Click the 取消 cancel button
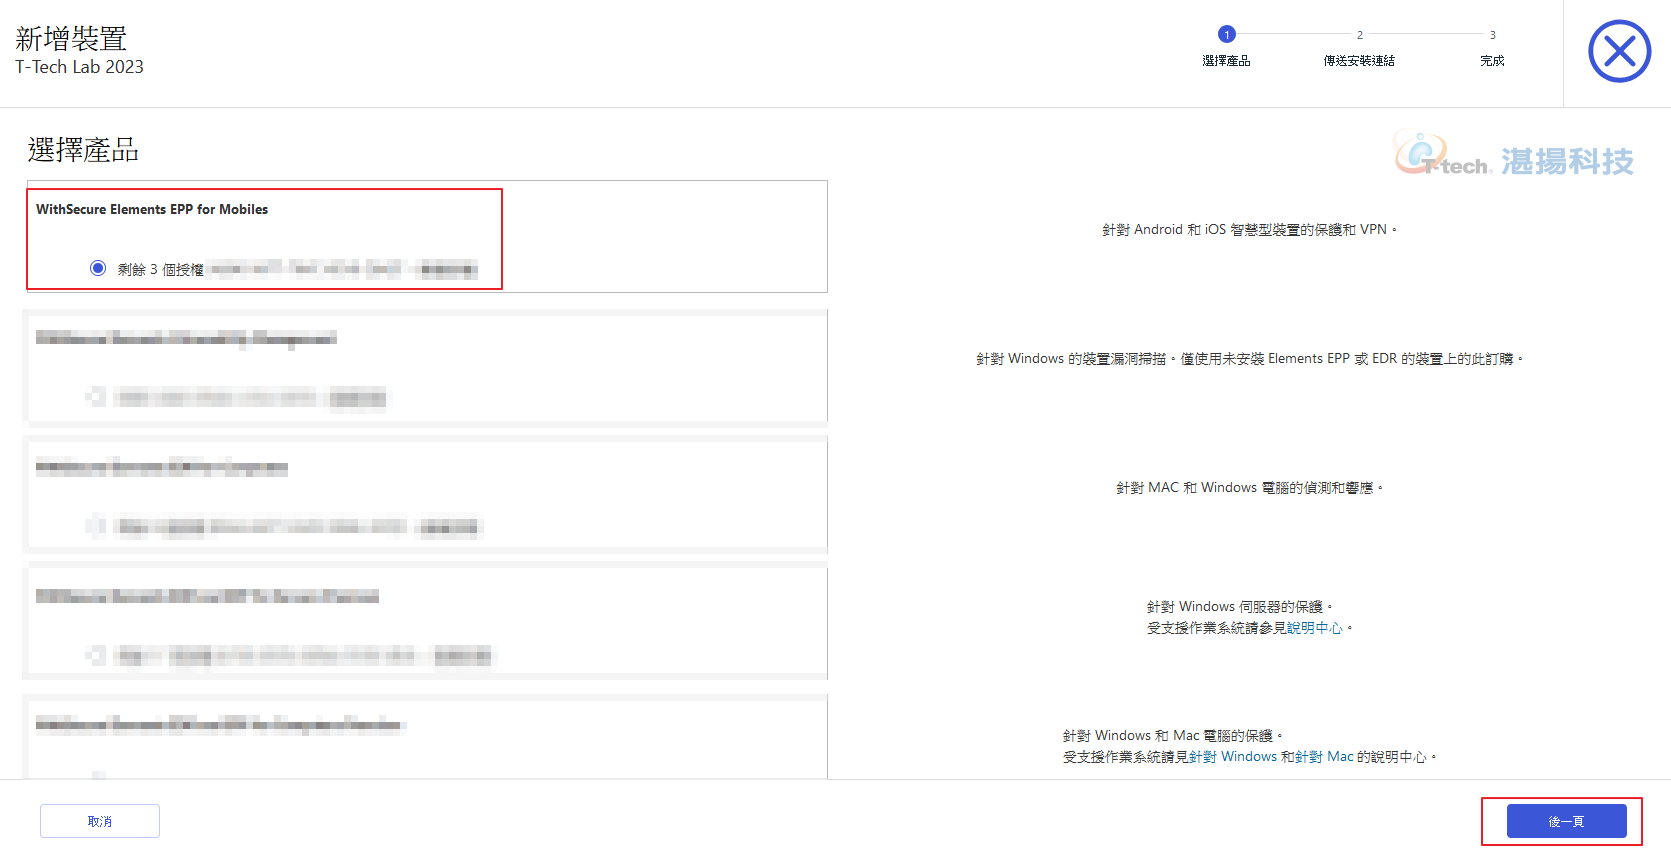This screenshot has width=1671, height=851. point(100,821)
